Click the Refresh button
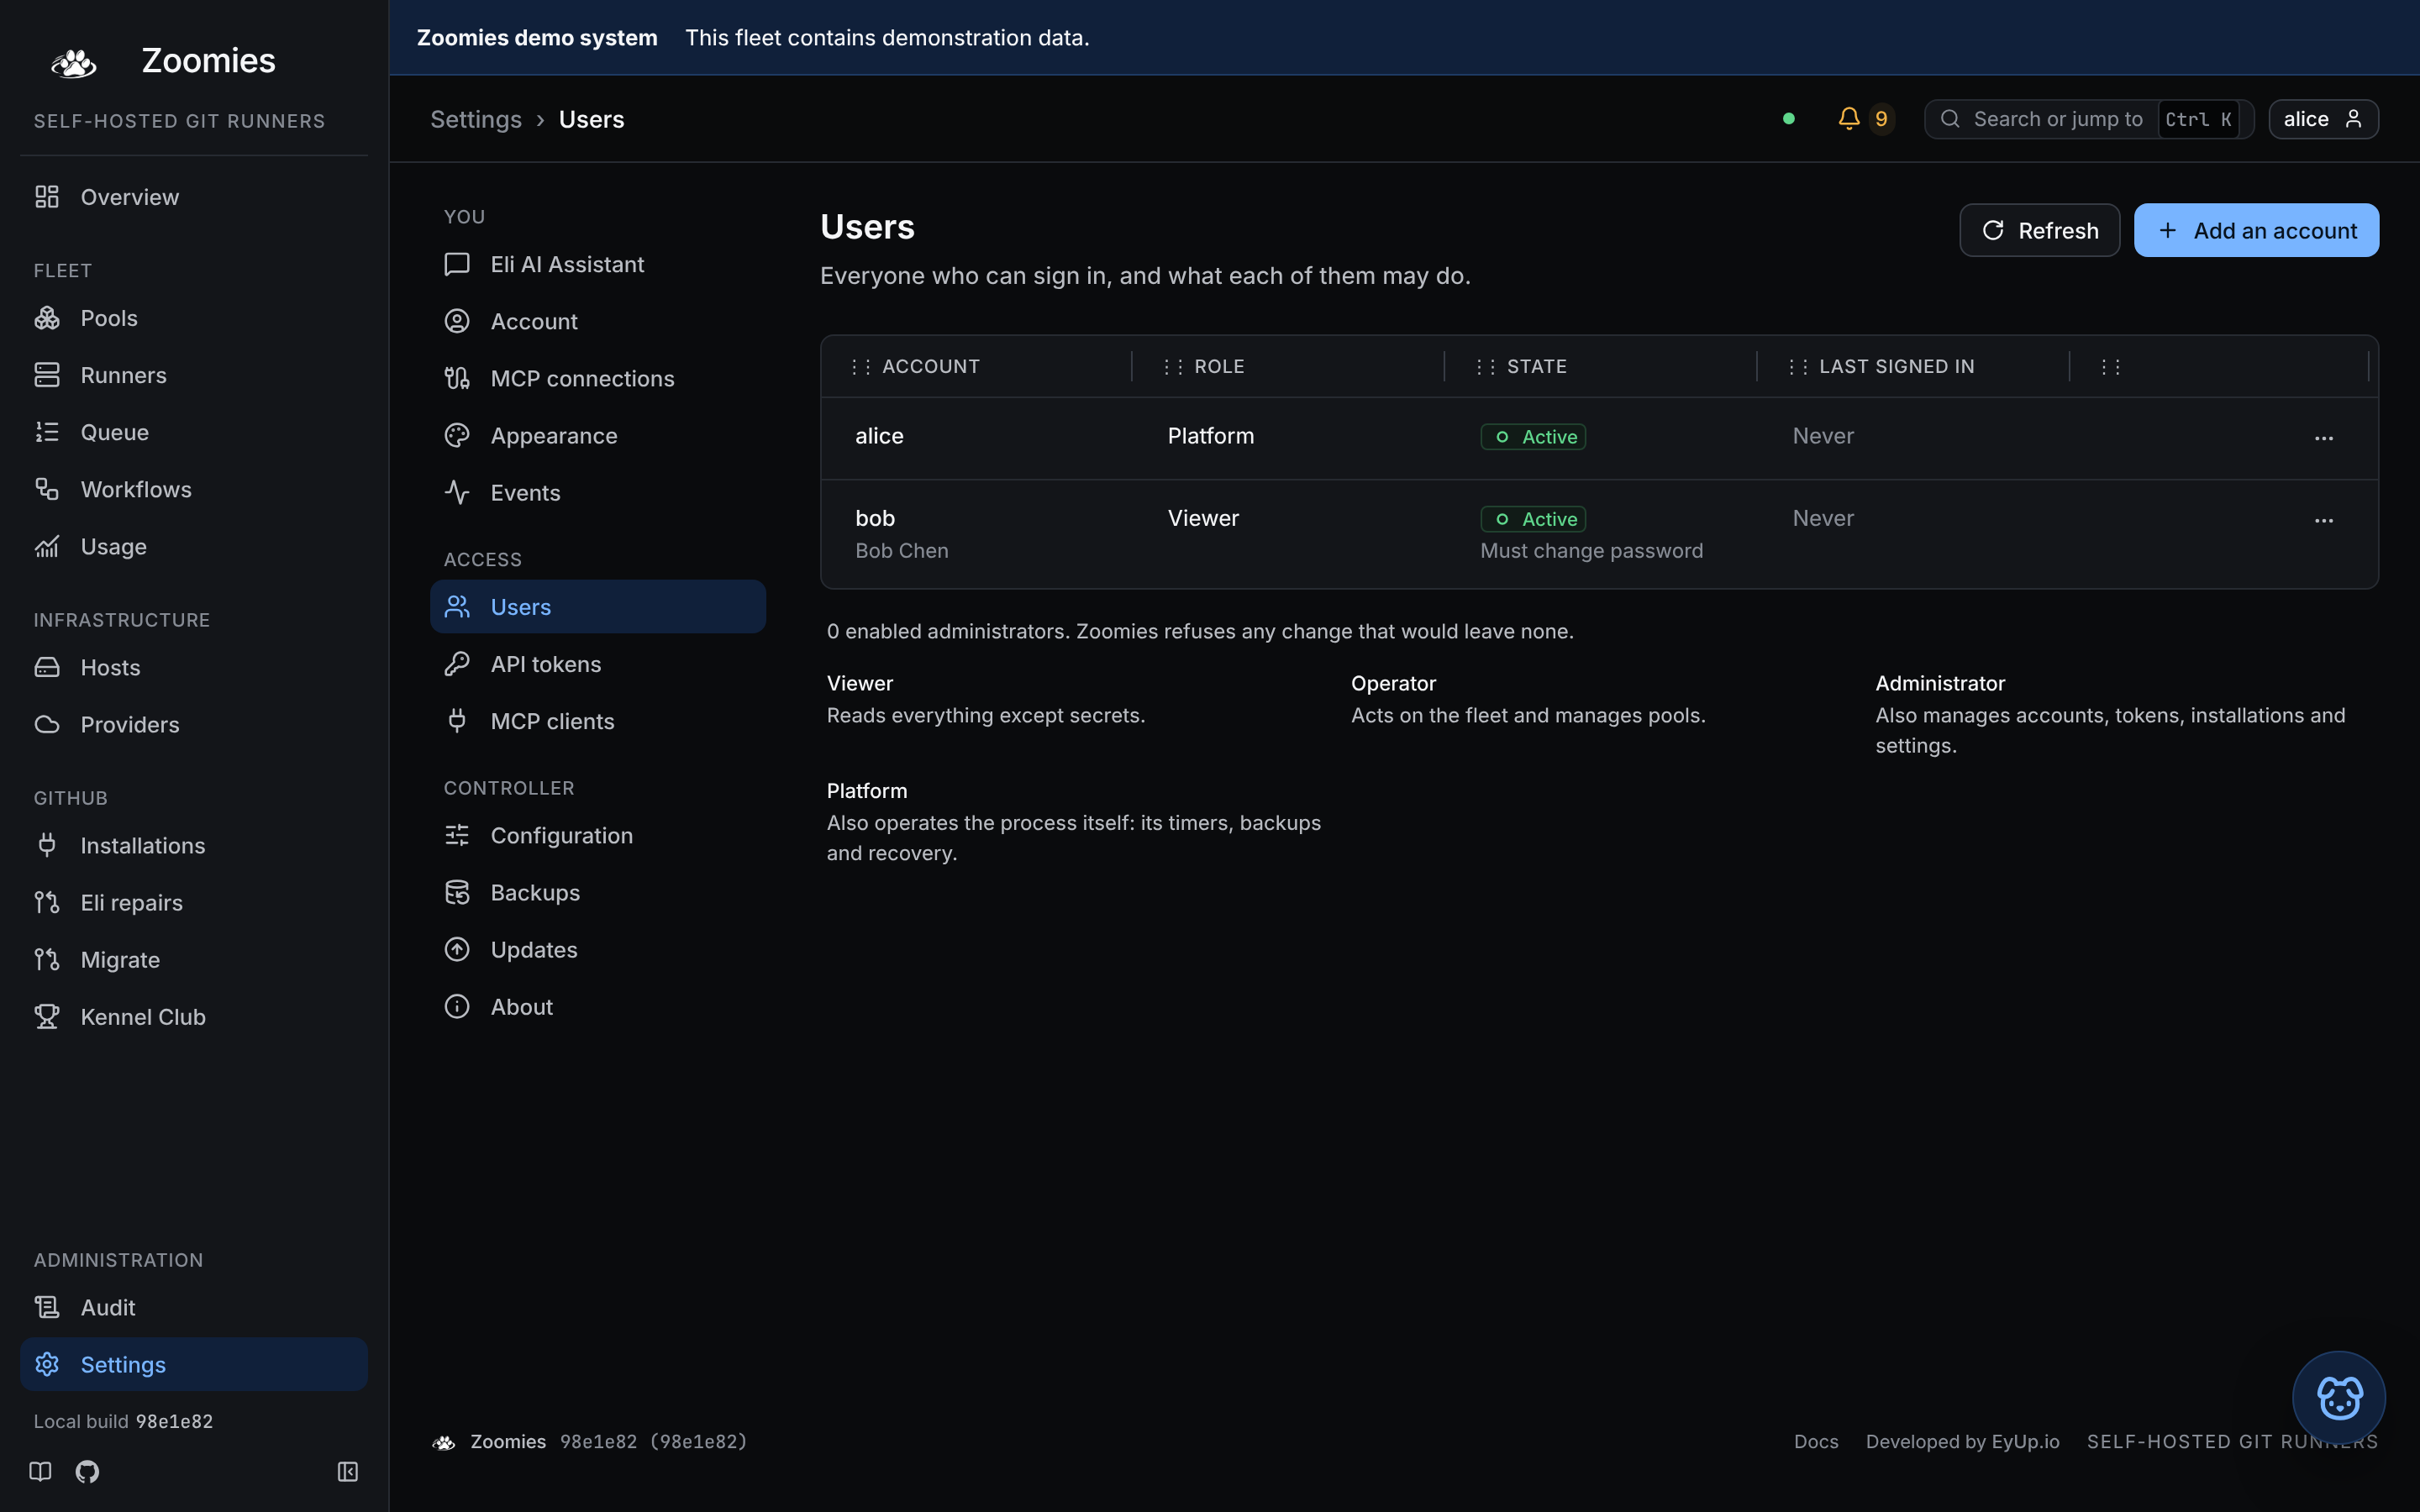2420x1512 pixels. [2039, 230]
